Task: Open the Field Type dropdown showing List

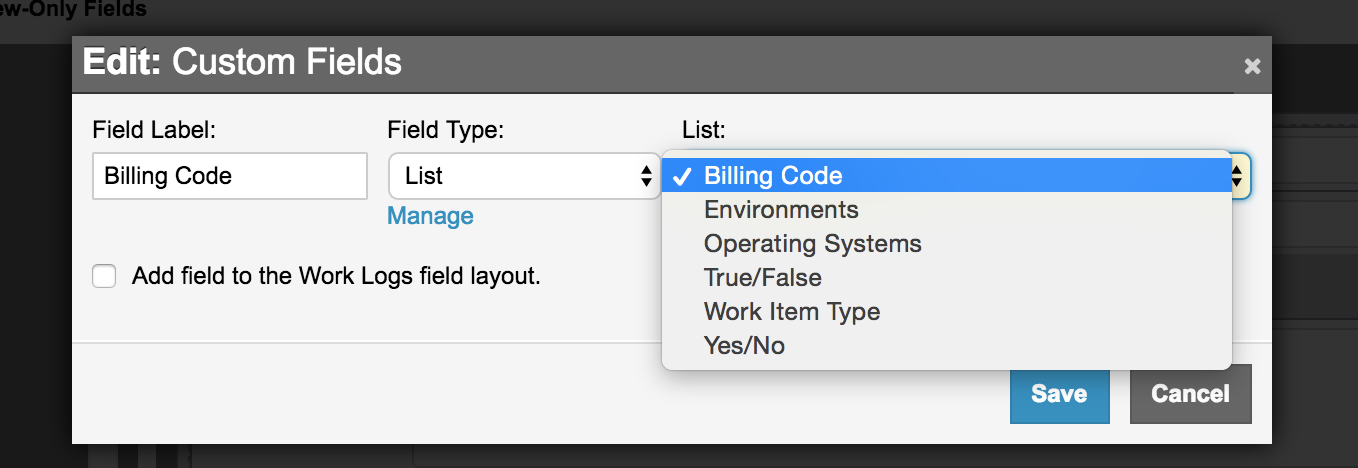Action: [x=523, y=176]
